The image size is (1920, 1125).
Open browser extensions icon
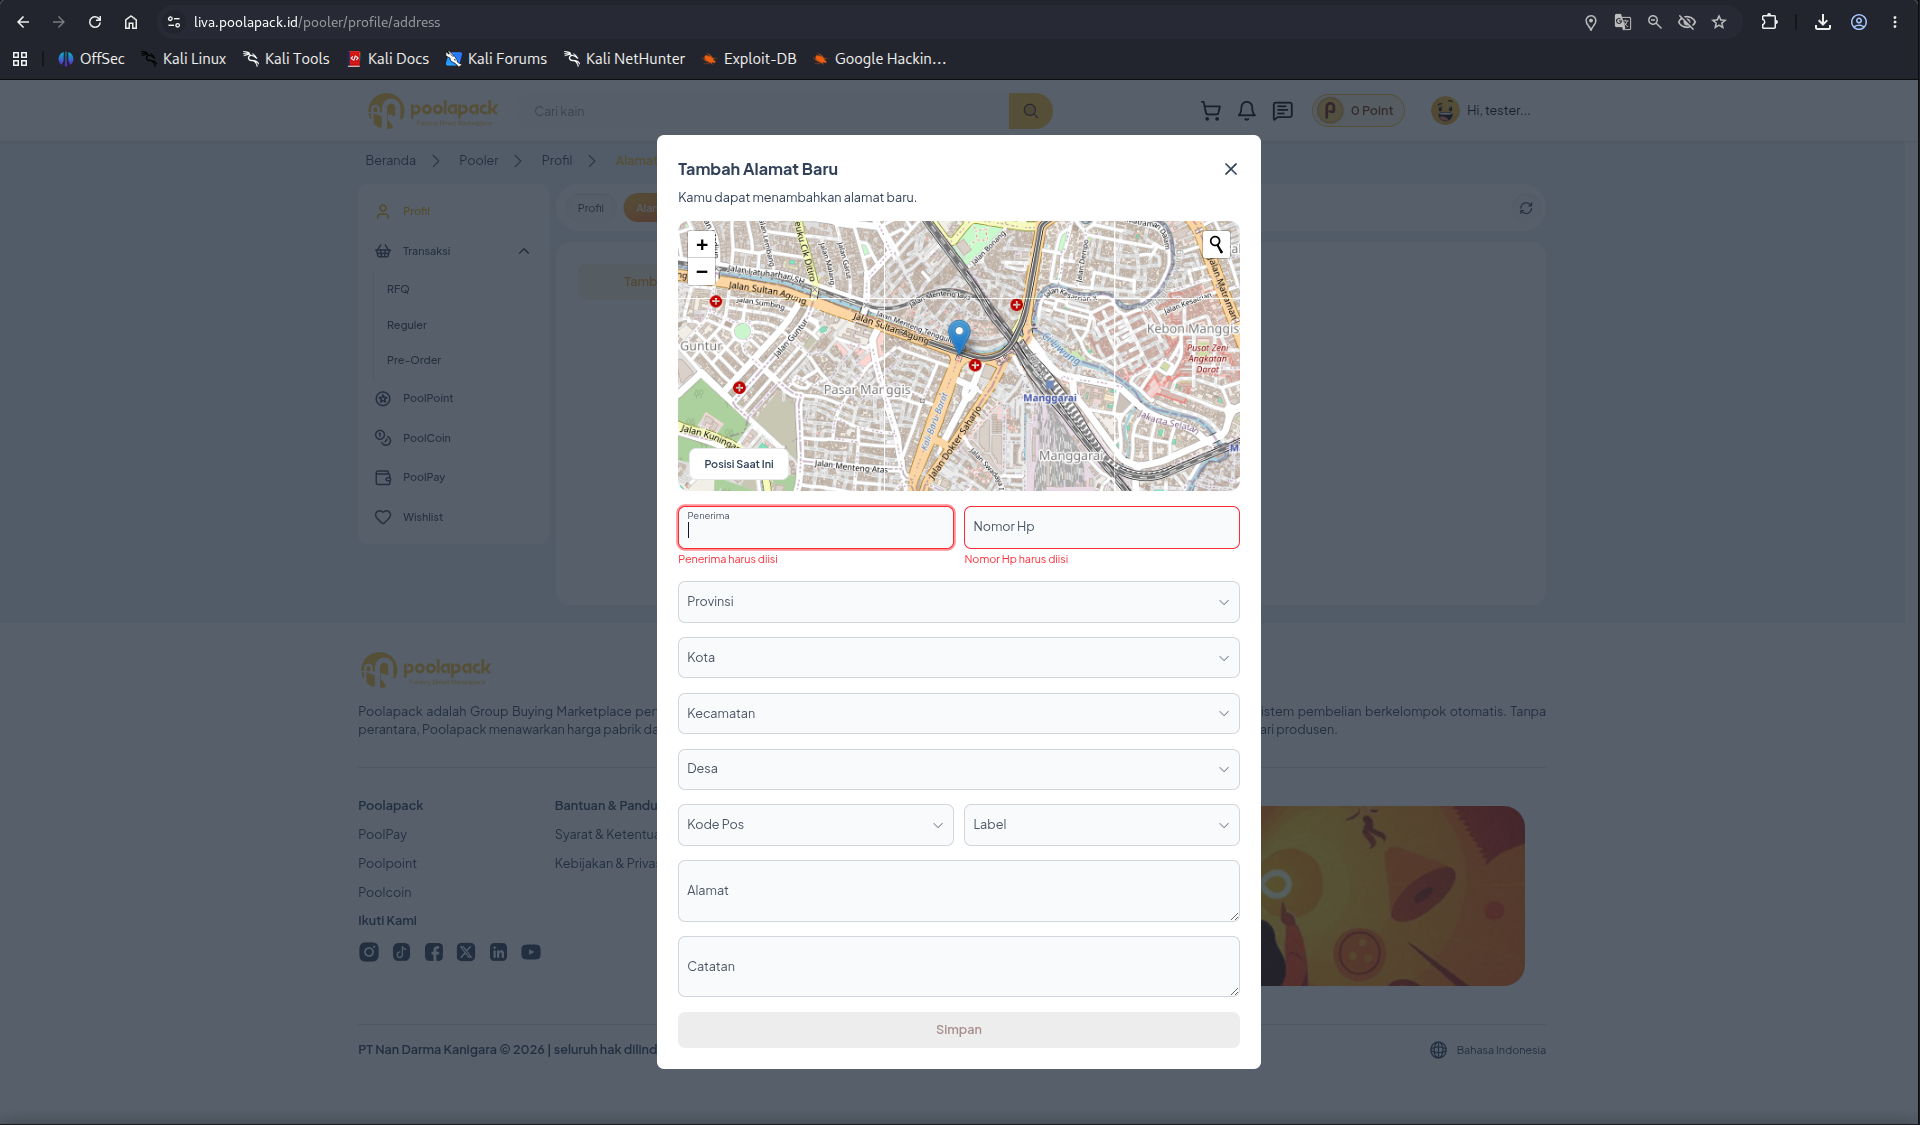point(1769,22)
